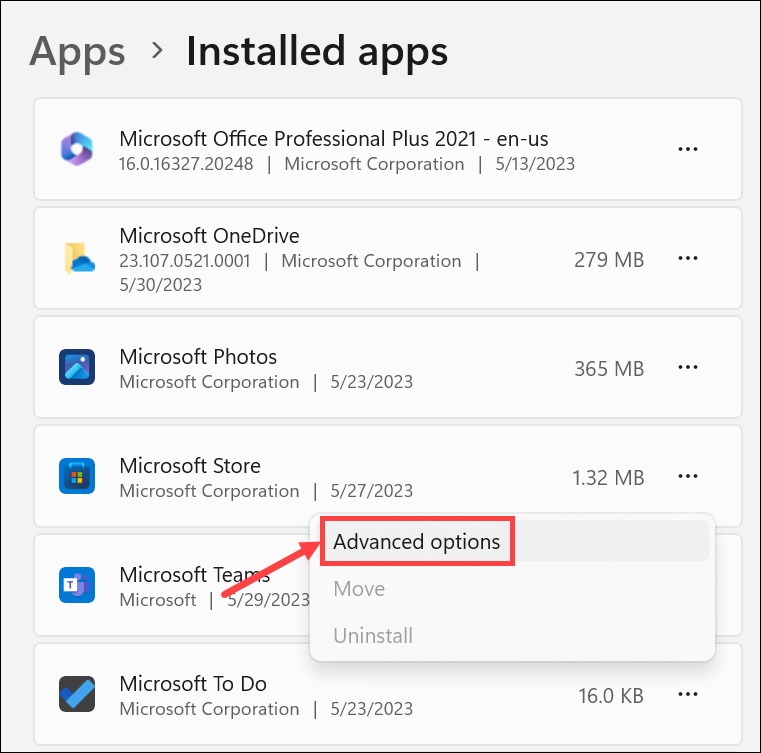This screenshot has height=753, width=761.
Task: Click the Microsoft To Do checkmark icon
Action: 77,695
